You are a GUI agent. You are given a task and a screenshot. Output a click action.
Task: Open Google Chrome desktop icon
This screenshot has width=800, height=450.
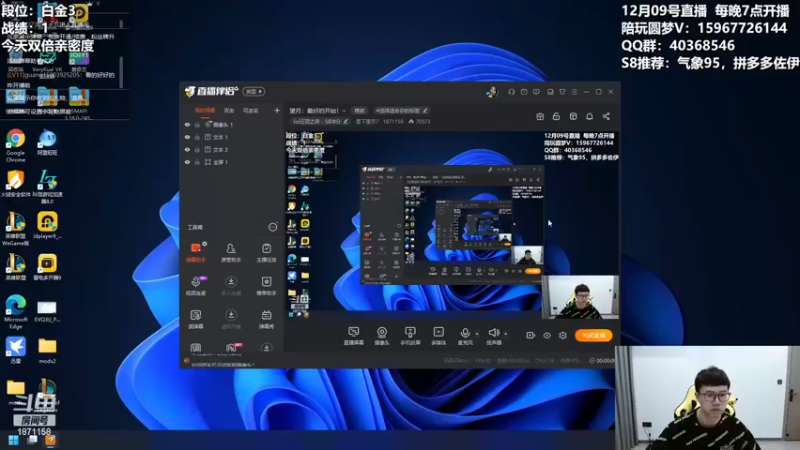click(x=16, y=145)
